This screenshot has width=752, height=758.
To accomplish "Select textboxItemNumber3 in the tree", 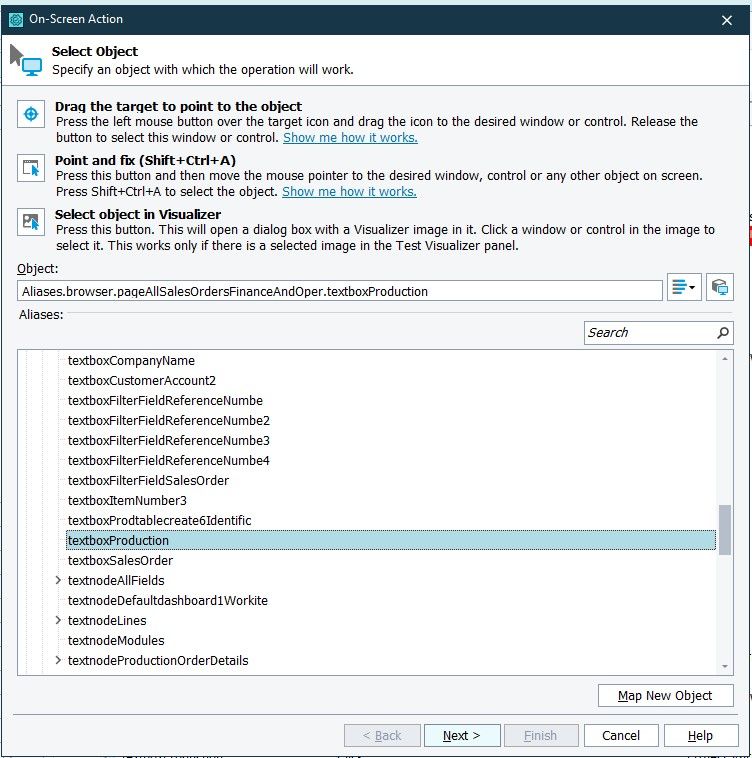I will [127, 500].
